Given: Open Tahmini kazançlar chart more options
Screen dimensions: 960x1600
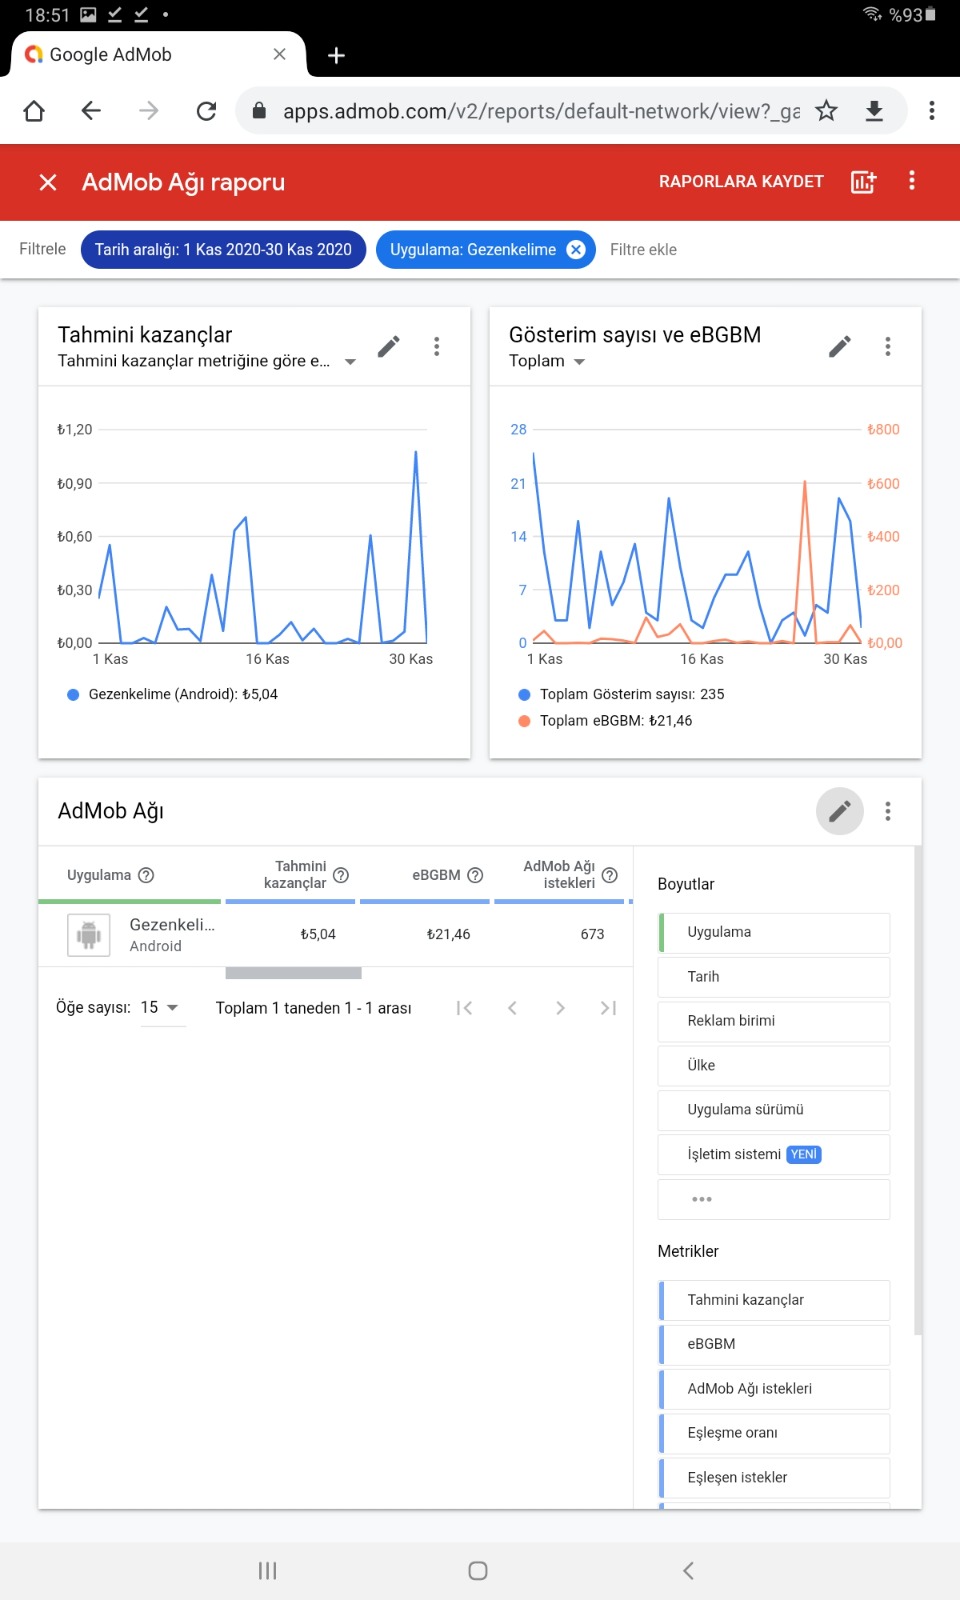Looking at the screenshot, I should click(x=436, y=346).
